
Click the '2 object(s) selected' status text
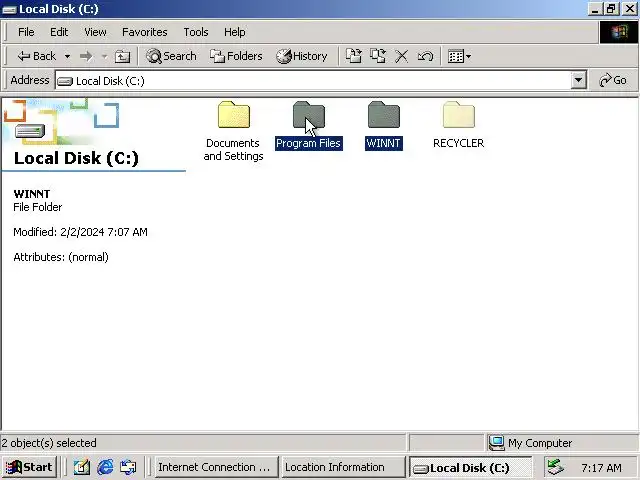49,443
